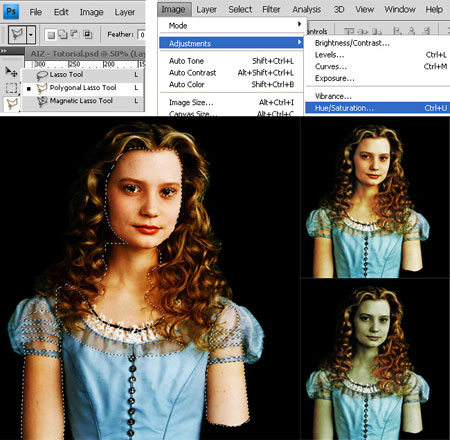Choose Auto Tone from the Image menu

231,61
